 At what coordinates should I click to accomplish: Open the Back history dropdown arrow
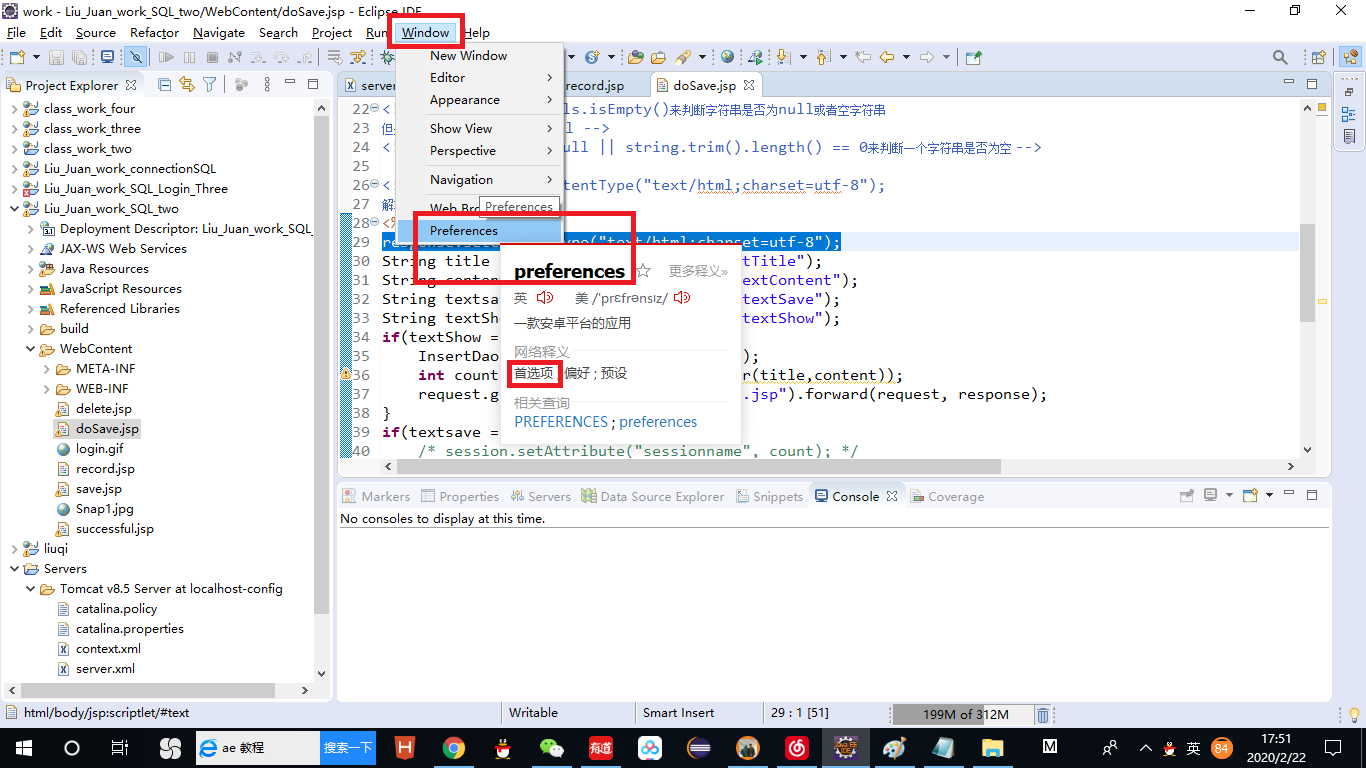(x=904, y=57)
